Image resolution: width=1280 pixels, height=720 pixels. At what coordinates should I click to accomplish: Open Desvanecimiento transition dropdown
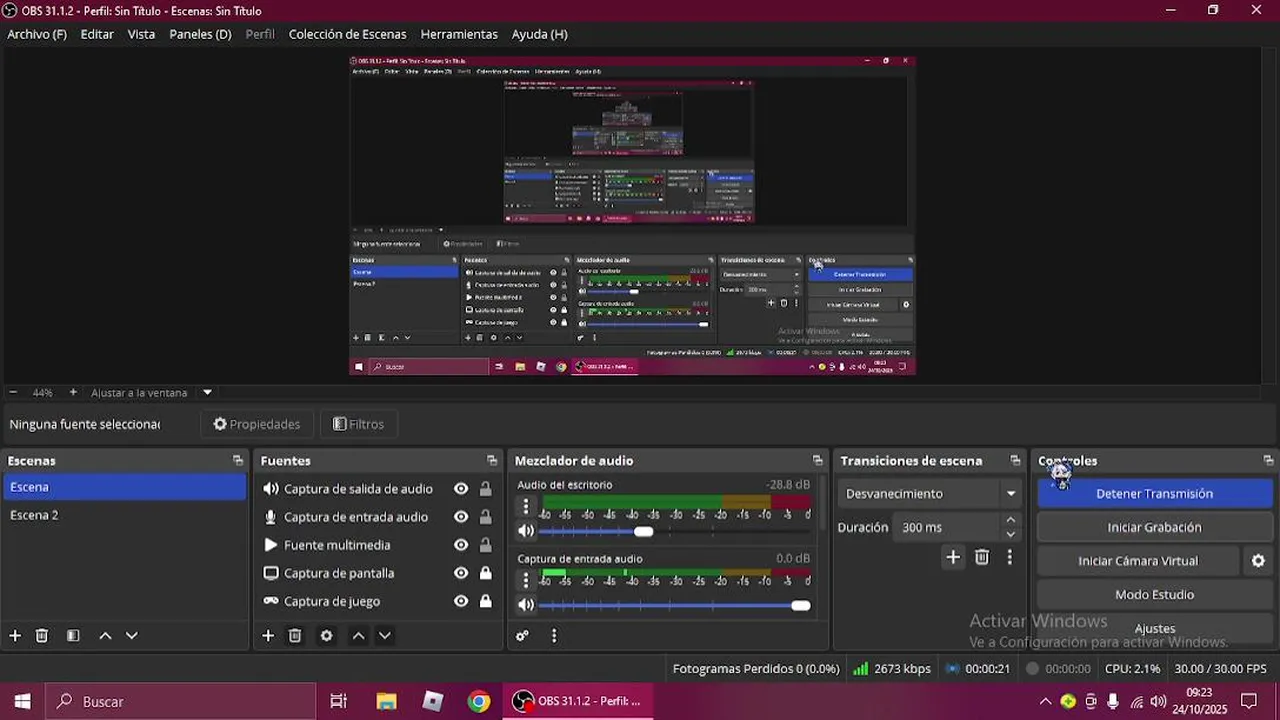pos(930,494)
